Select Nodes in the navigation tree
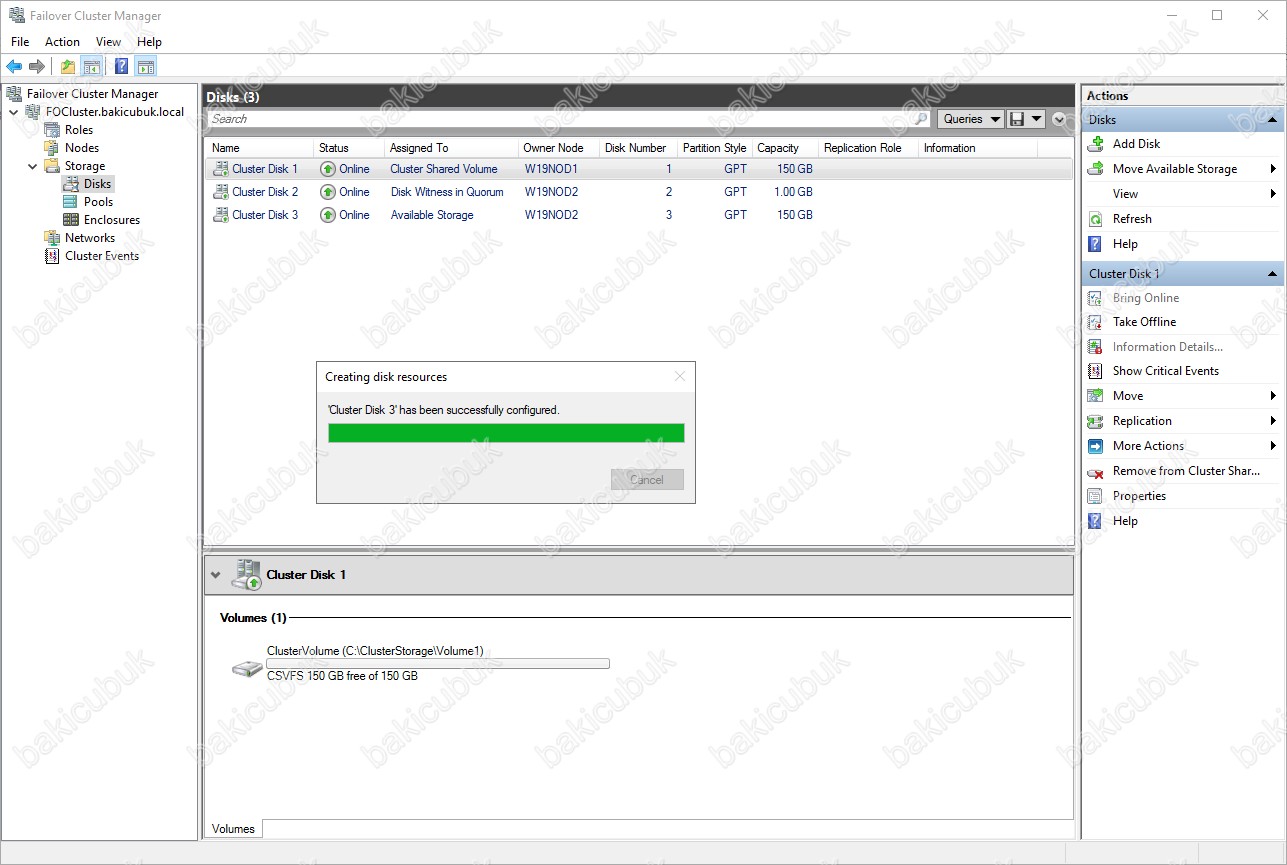This screenshot has width=1287, height=865. [x=82, y=148]
